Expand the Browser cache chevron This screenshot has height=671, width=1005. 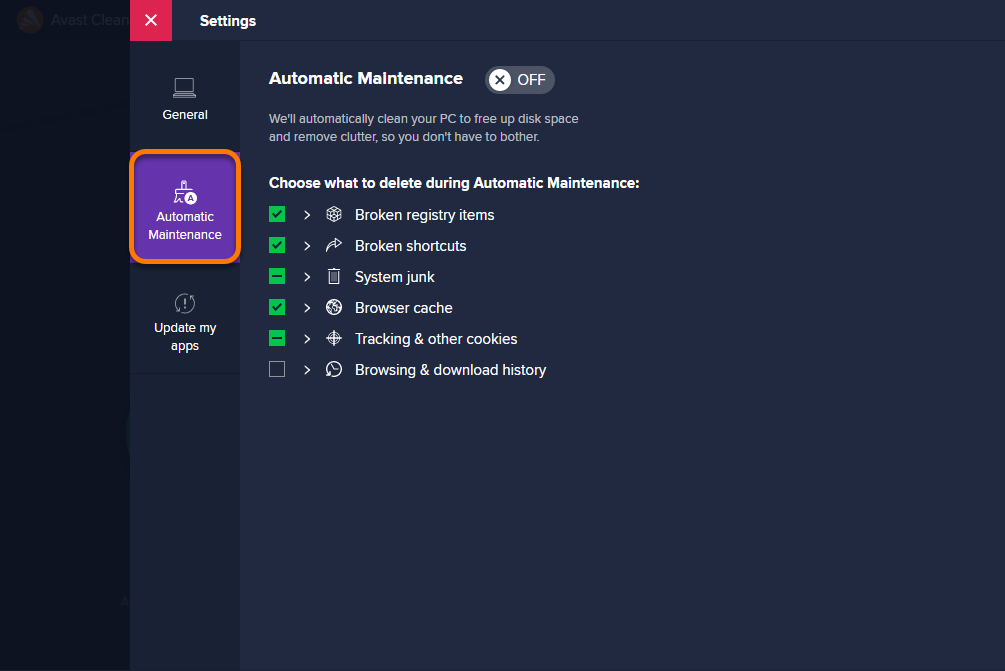[307, 308]
